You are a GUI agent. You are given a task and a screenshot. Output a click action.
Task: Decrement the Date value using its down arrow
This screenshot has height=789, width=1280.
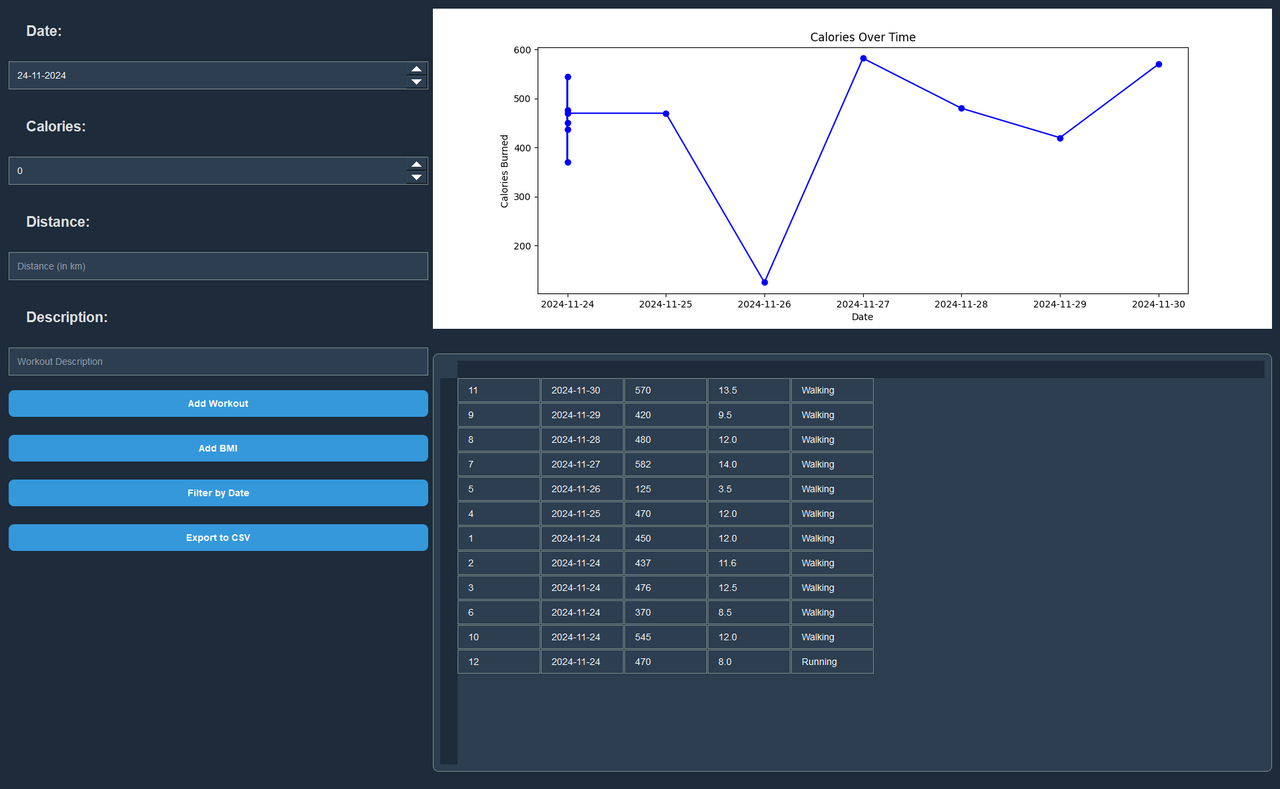coord(416,81)
